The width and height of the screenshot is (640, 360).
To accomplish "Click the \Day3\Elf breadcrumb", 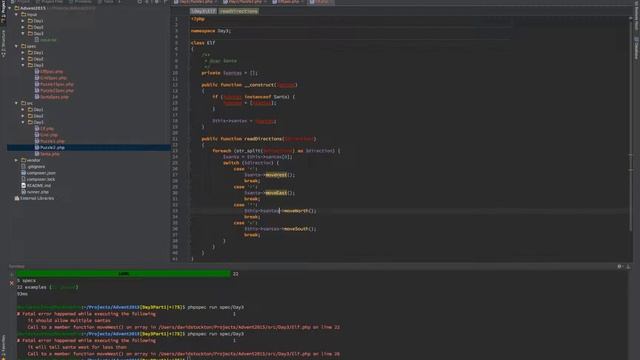I will point(203,11).
